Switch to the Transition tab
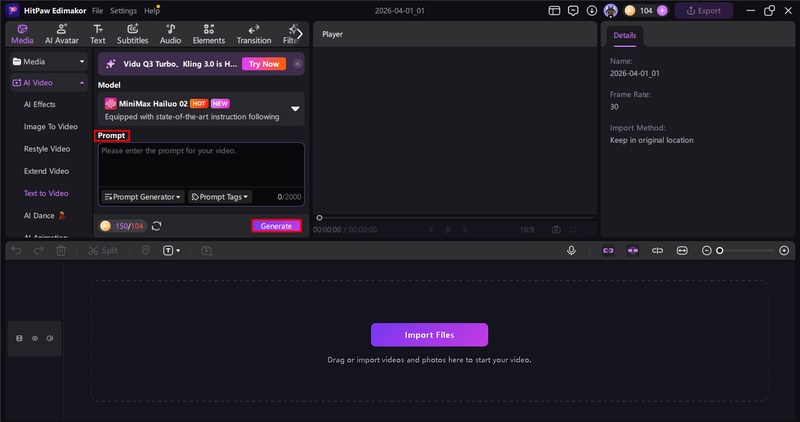Screen dimensions: 800x422 (x=254, y=34)
